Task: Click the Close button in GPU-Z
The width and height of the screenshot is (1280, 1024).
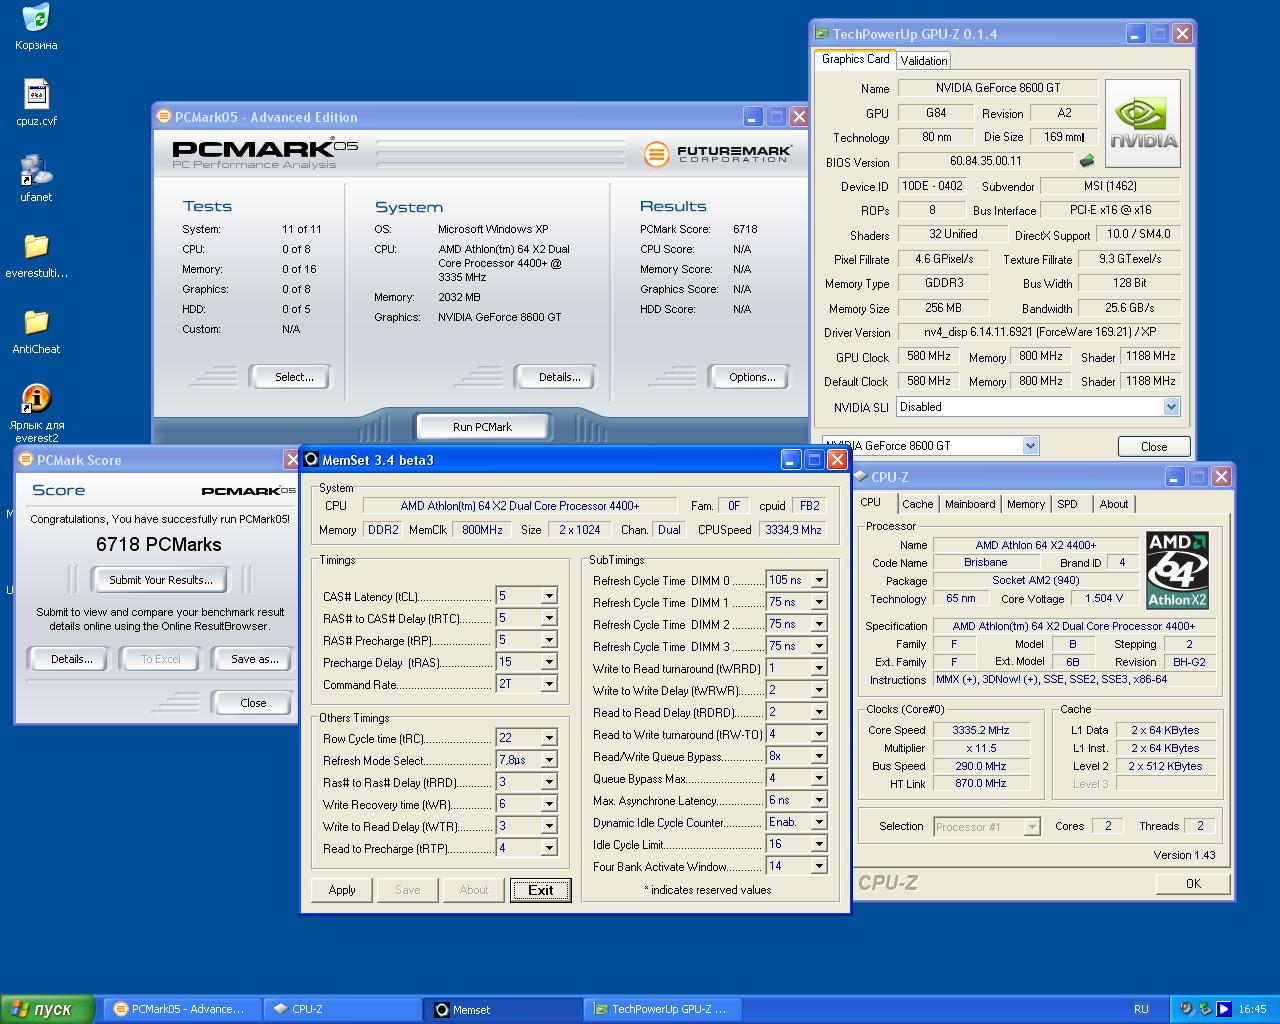Action: 1154,447
